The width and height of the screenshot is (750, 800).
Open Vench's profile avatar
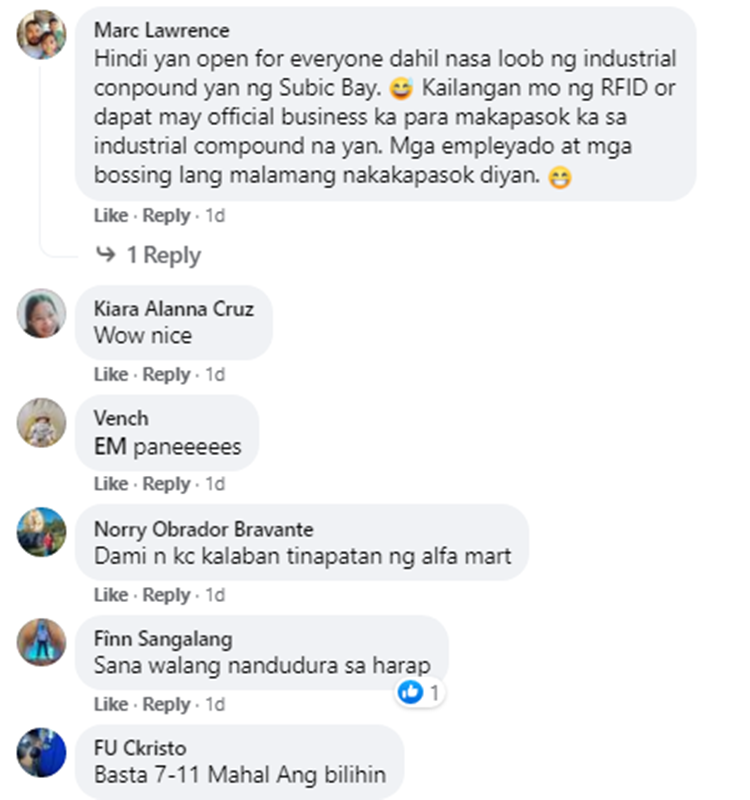point(42,422)
